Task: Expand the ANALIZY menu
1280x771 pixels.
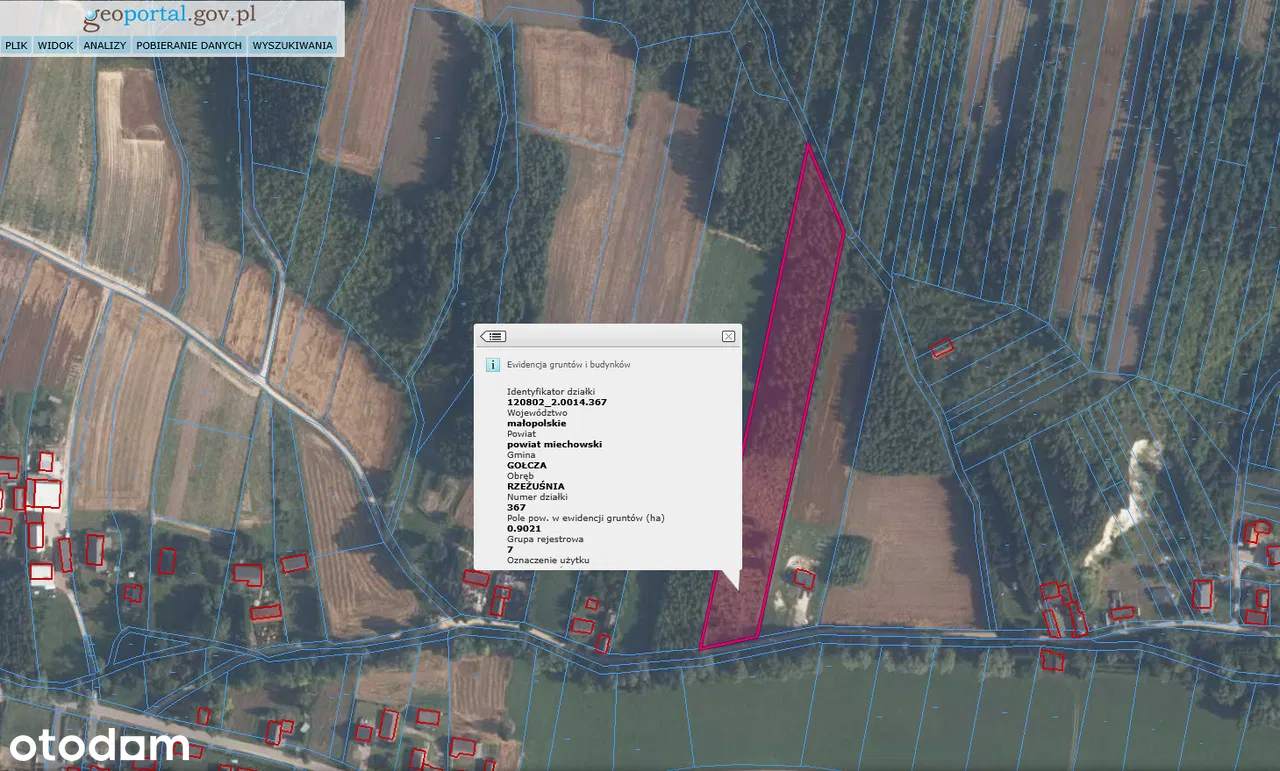Action: pos(105,45)
